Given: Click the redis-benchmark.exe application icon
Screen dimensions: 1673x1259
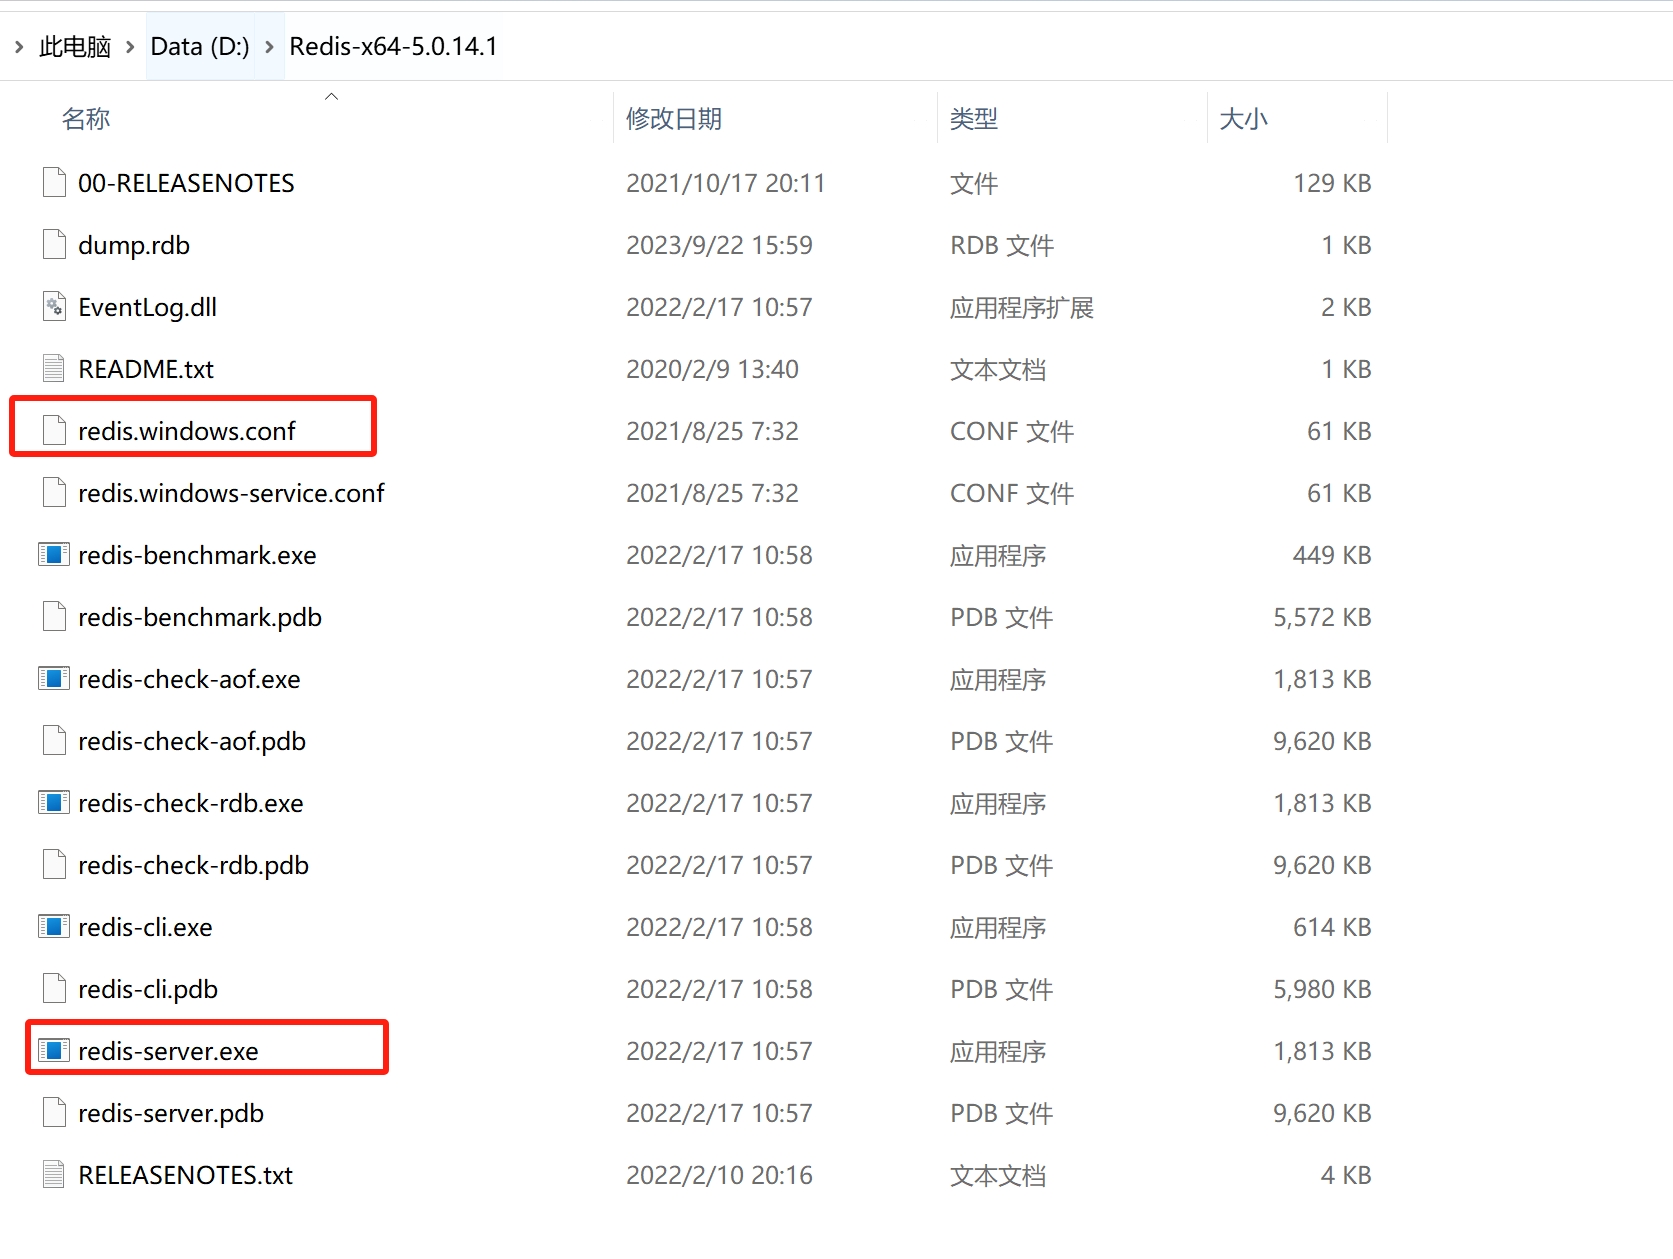Looking at the screenshot, I should tap(54, 554).
